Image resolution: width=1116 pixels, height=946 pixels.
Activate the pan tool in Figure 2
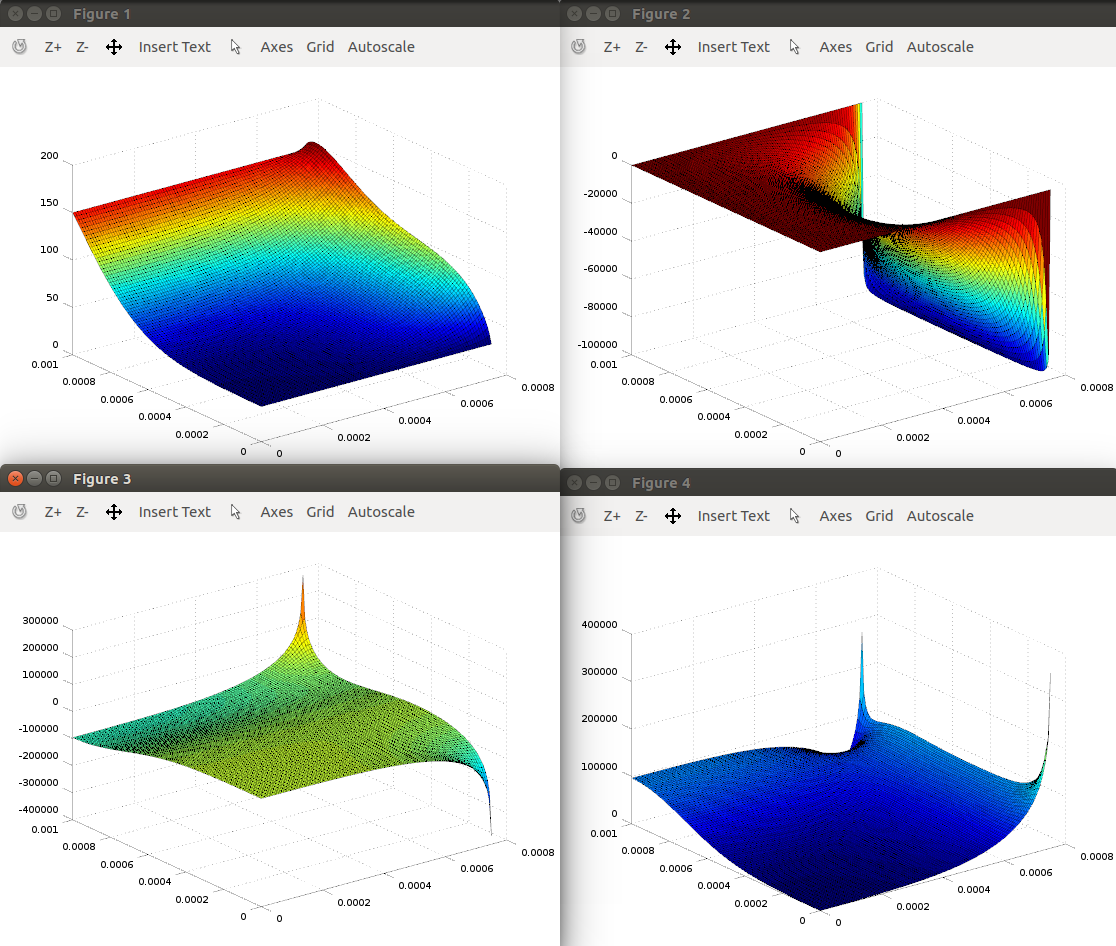click(x=673, y=47)
